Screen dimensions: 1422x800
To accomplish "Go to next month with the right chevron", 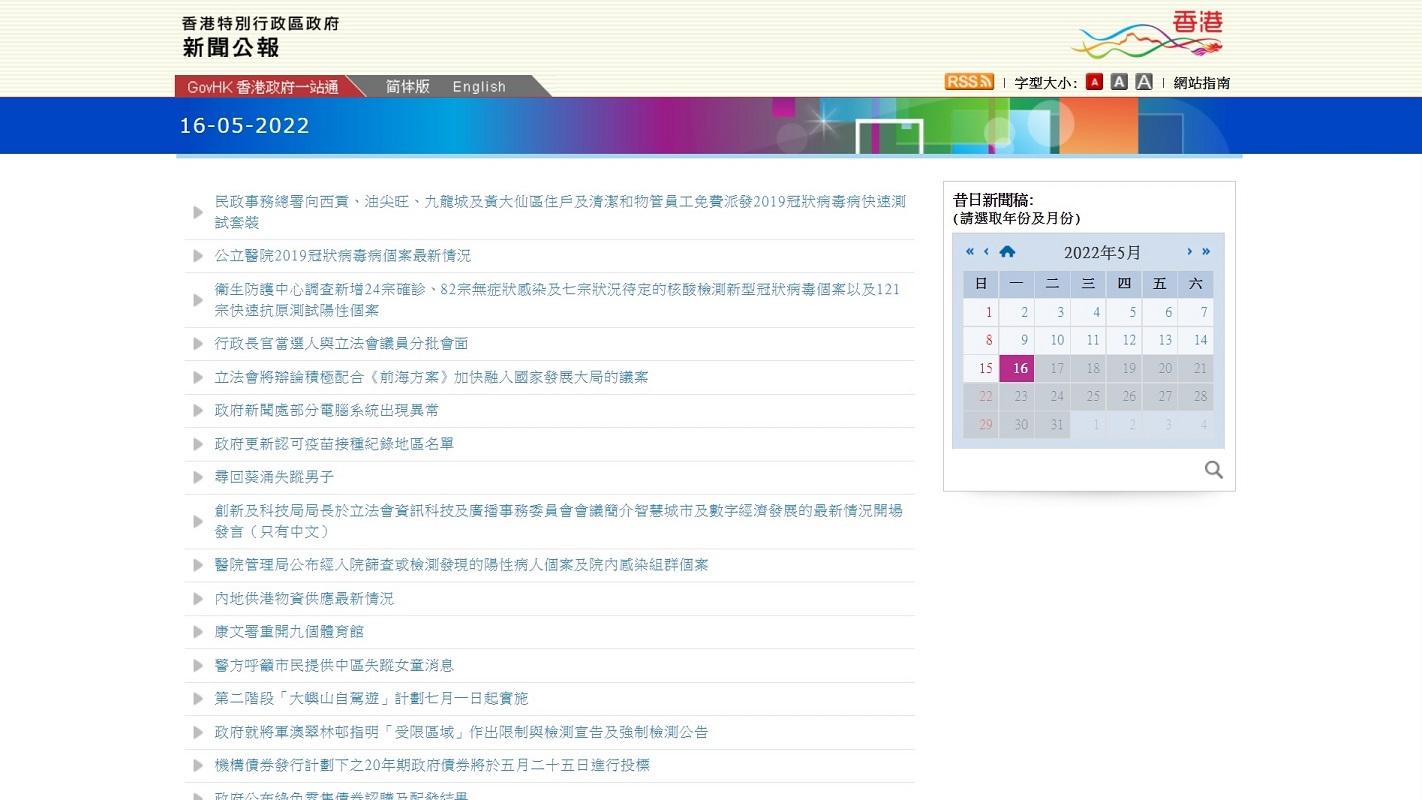I will (x=1190, y=252).
